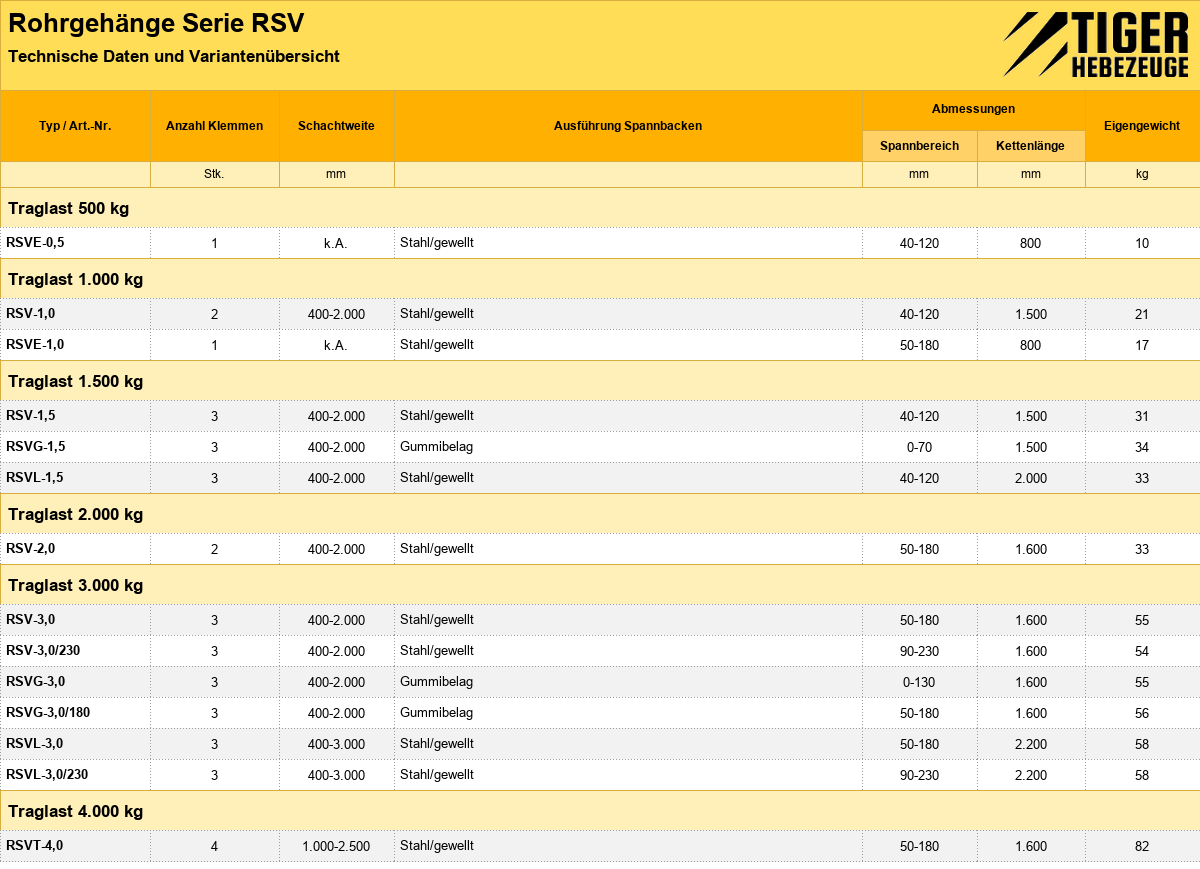Click the Eigengewicht column header
Image resolution: width=1200 pixels, height=869 pixels.
1142,126
